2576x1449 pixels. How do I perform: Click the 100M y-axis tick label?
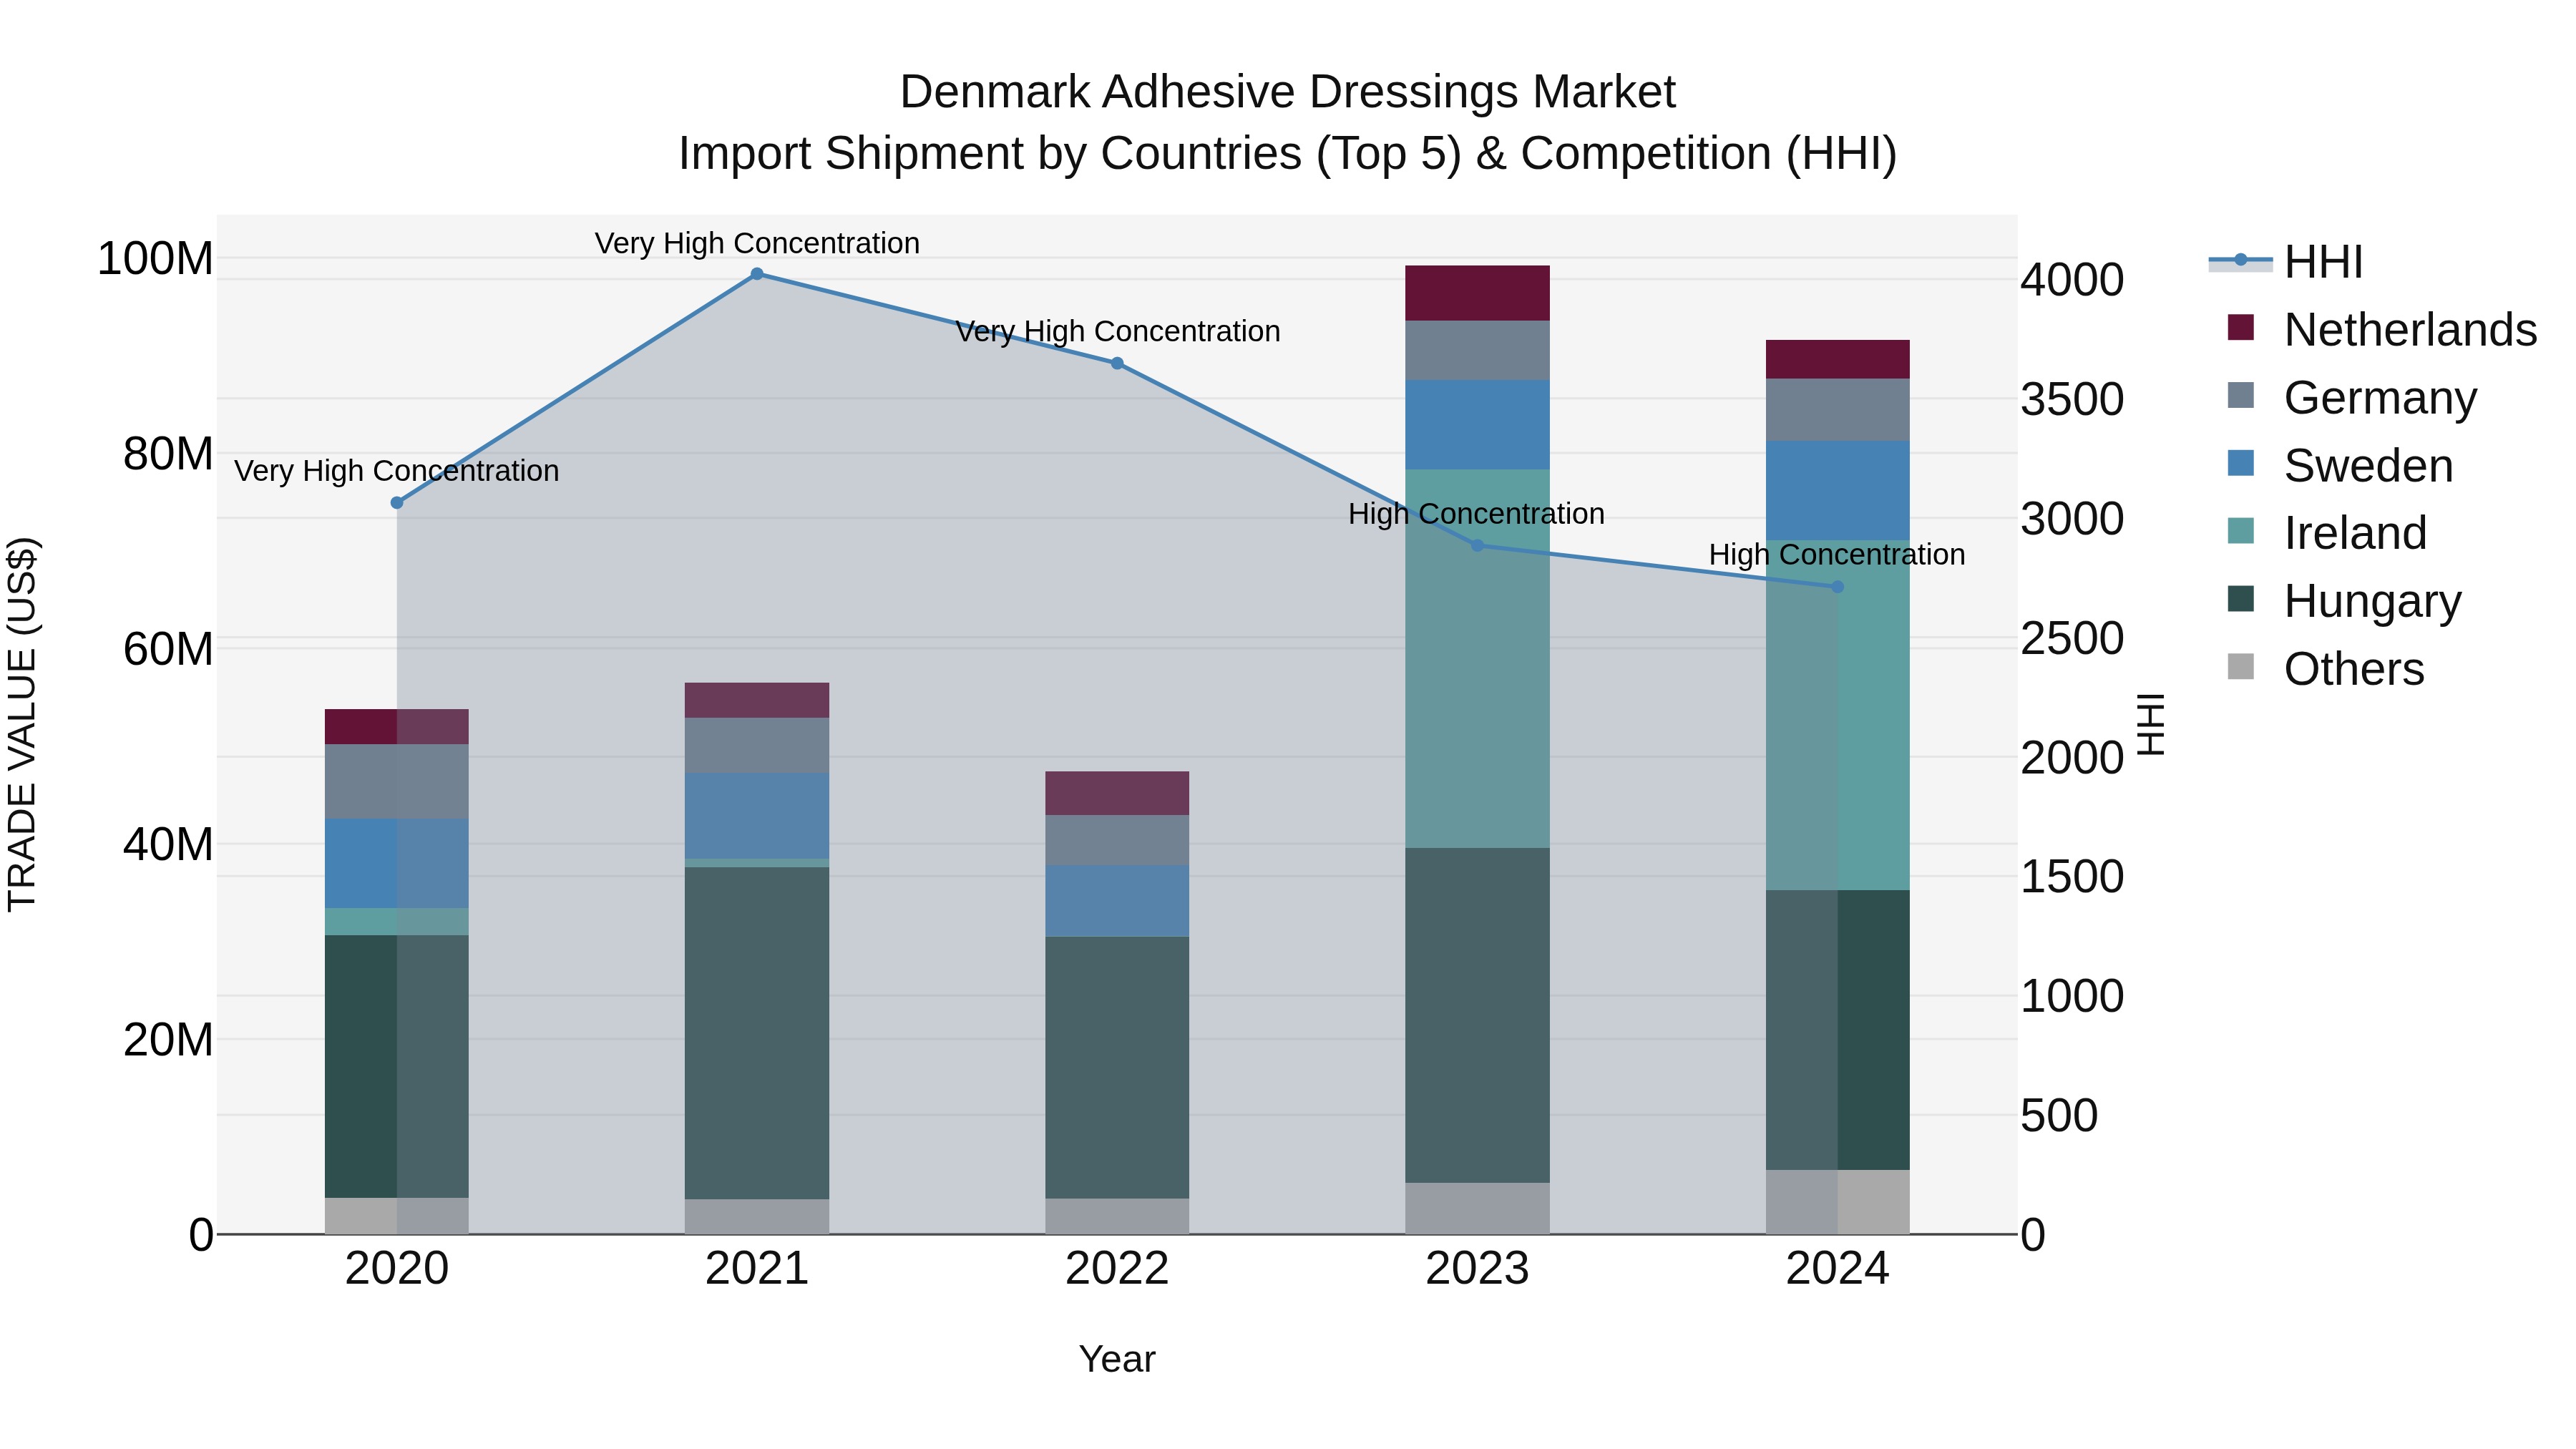[x=155, y=258]
